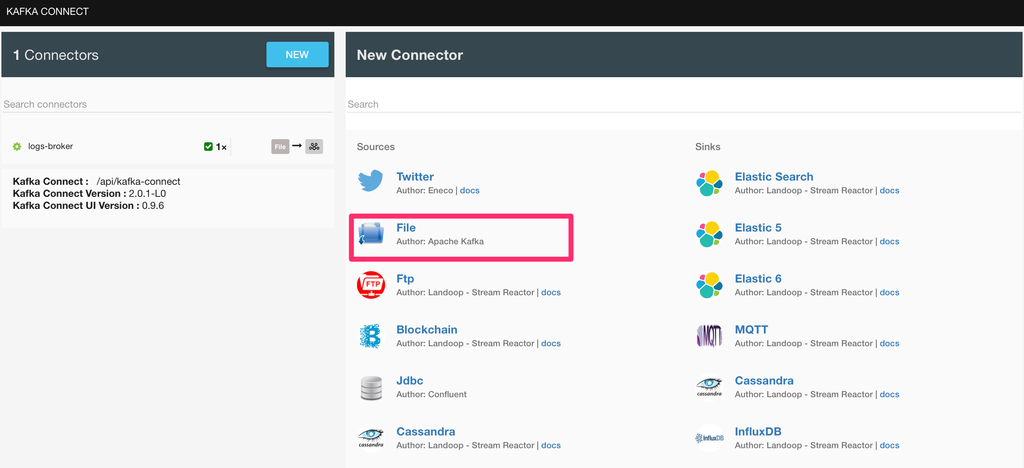Click the /api/kafka-connect endpoint text

(138, 181)
